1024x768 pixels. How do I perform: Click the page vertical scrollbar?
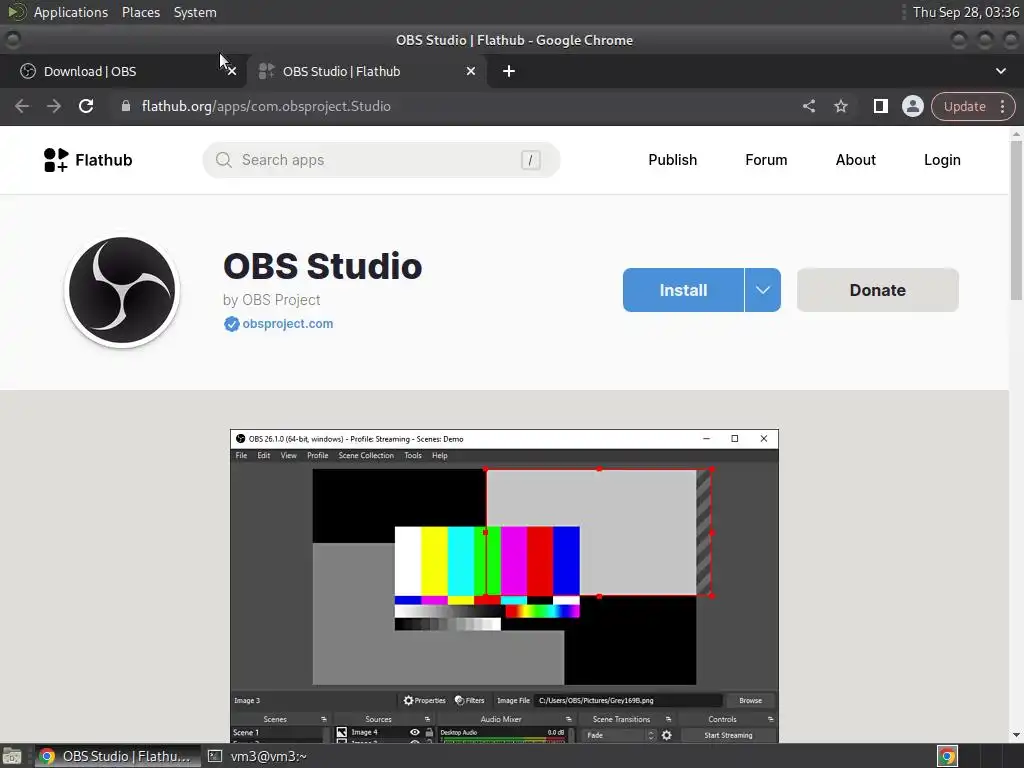1016,222
